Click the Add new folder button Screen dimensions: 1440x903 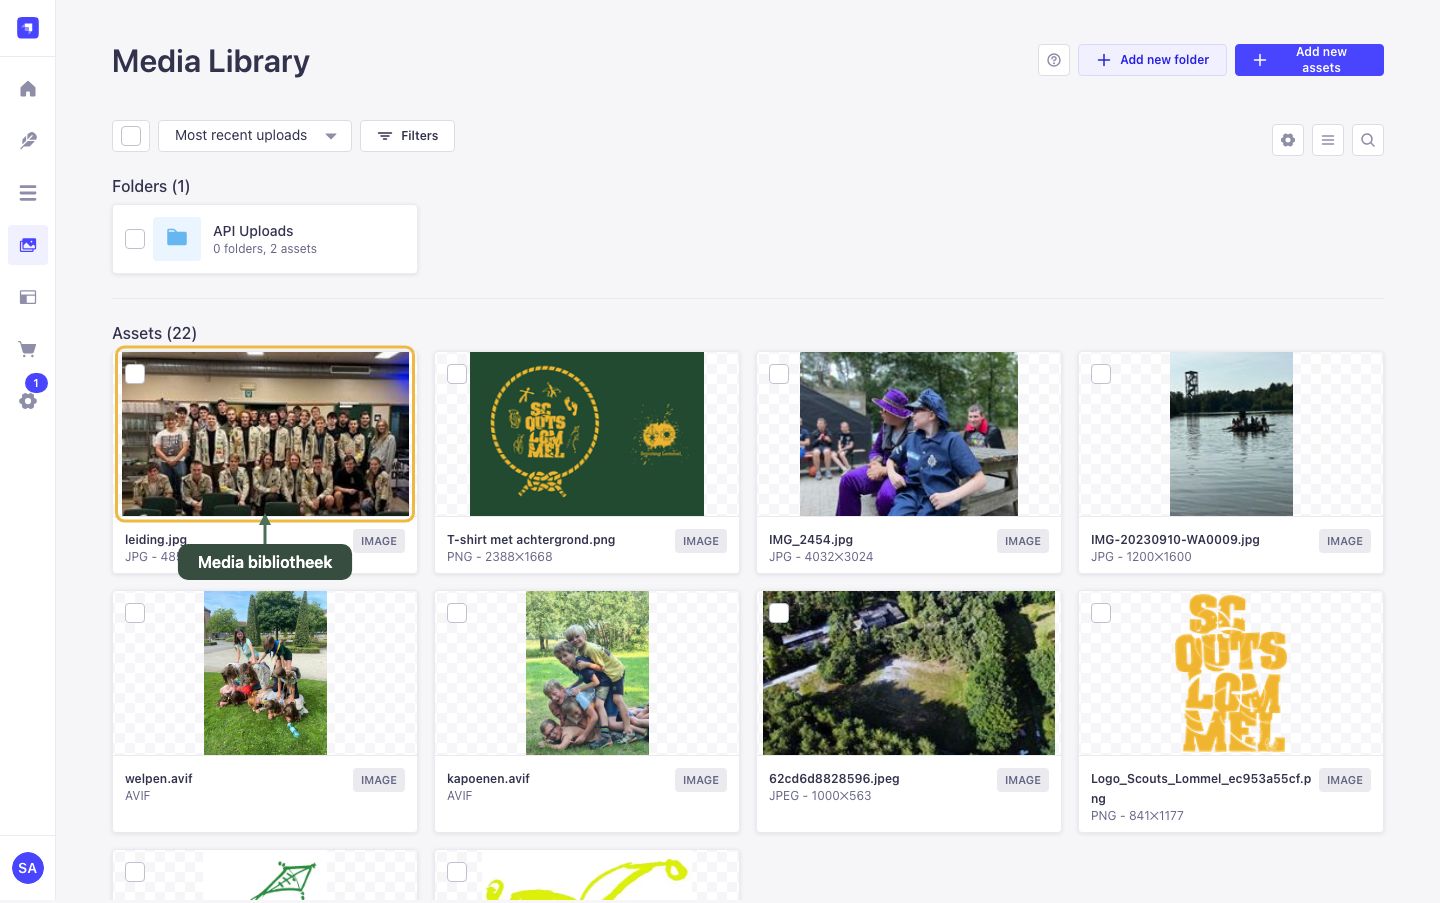[x=1152, y=60]
